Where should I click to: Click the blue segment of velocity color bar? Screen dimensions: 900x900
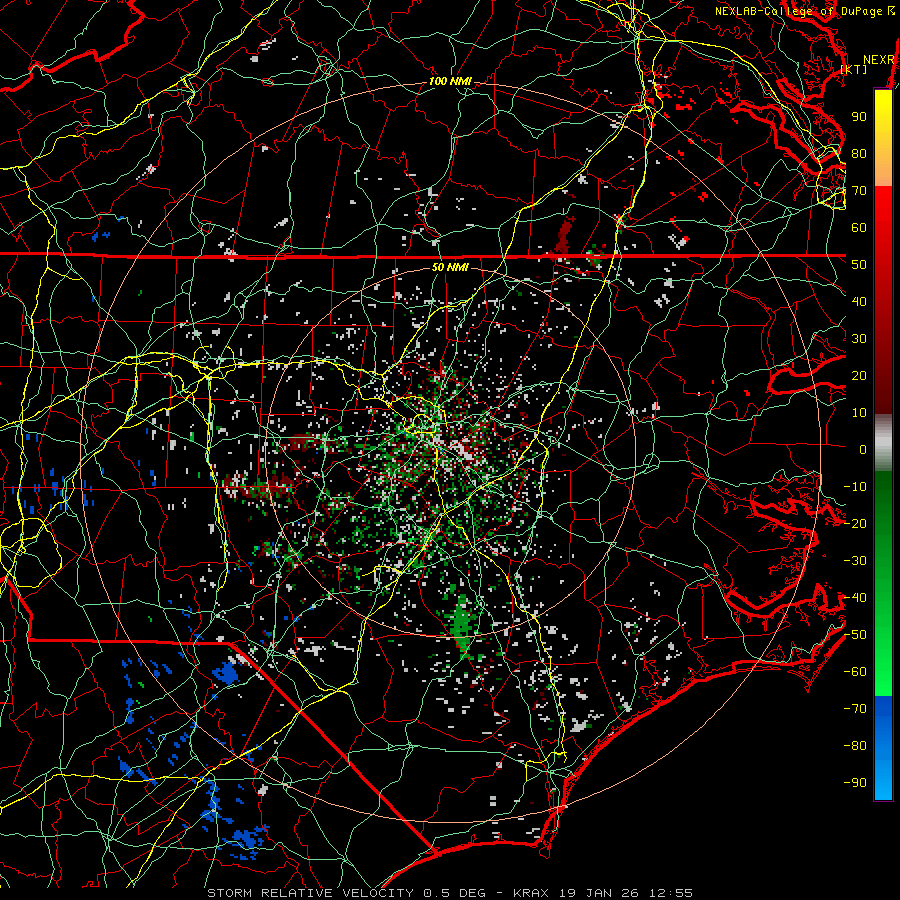click(x=883, y=748)
